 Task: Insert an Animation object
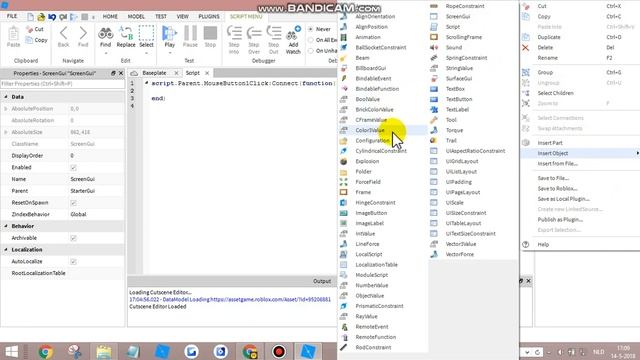[368, 37]
